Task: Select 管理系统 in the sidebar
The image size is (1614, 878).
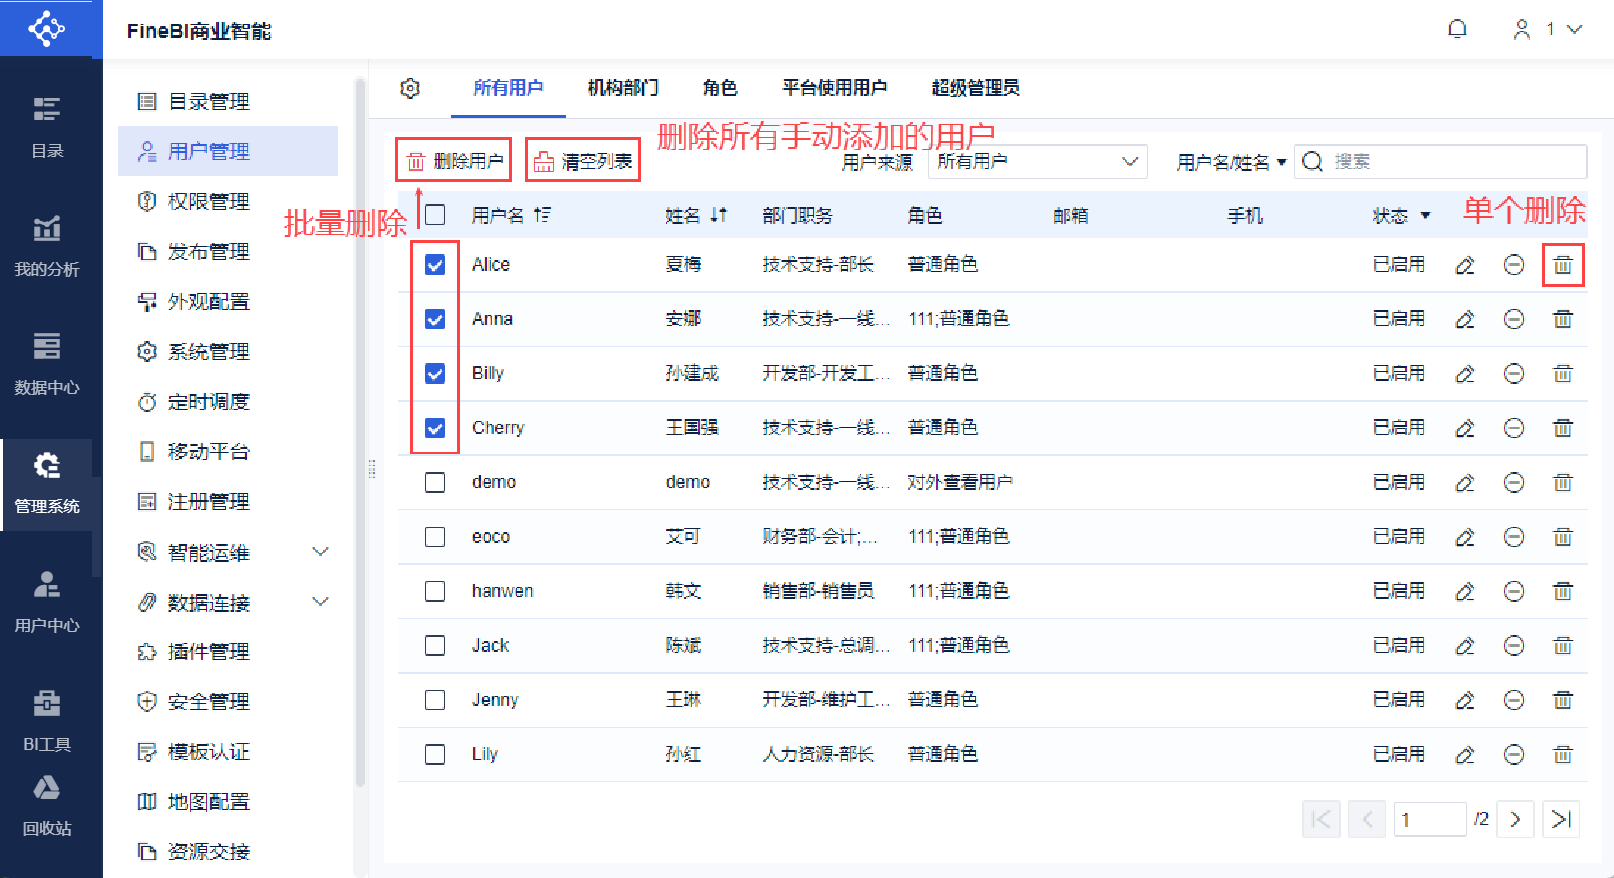Action: click(47, 484)
